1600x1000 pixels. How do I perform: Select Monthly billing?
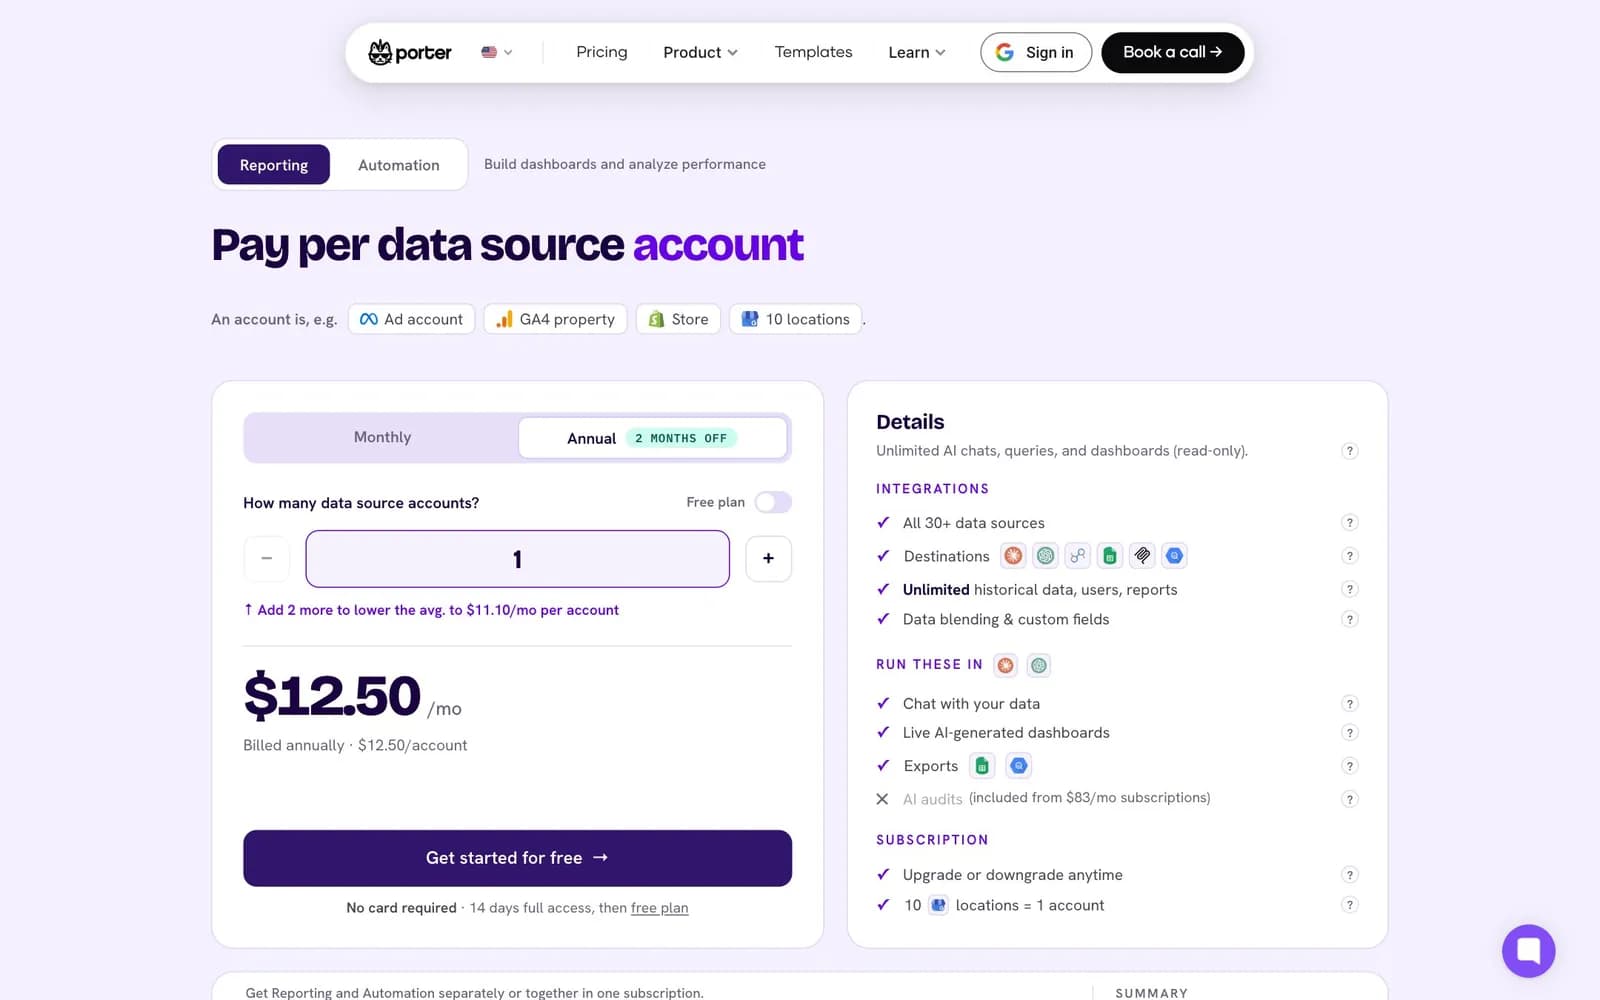(382, 437)
